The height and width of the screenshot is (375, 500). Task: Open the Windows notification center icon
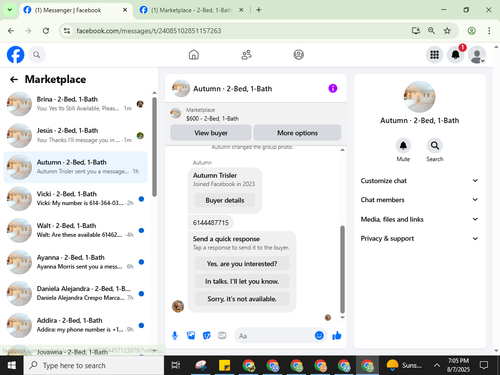pos(484,365)
